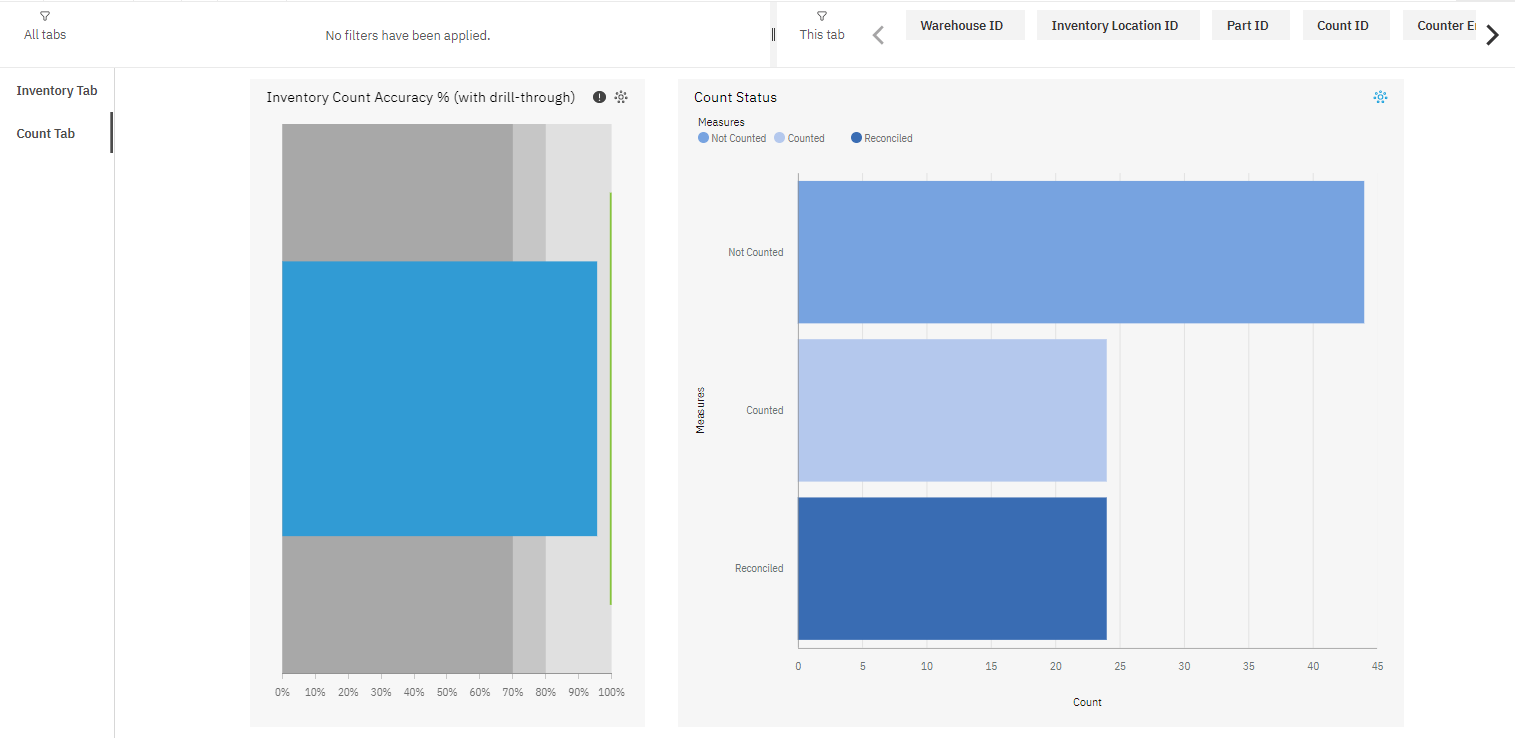Click the Count ID filter button

[1345, 26]
